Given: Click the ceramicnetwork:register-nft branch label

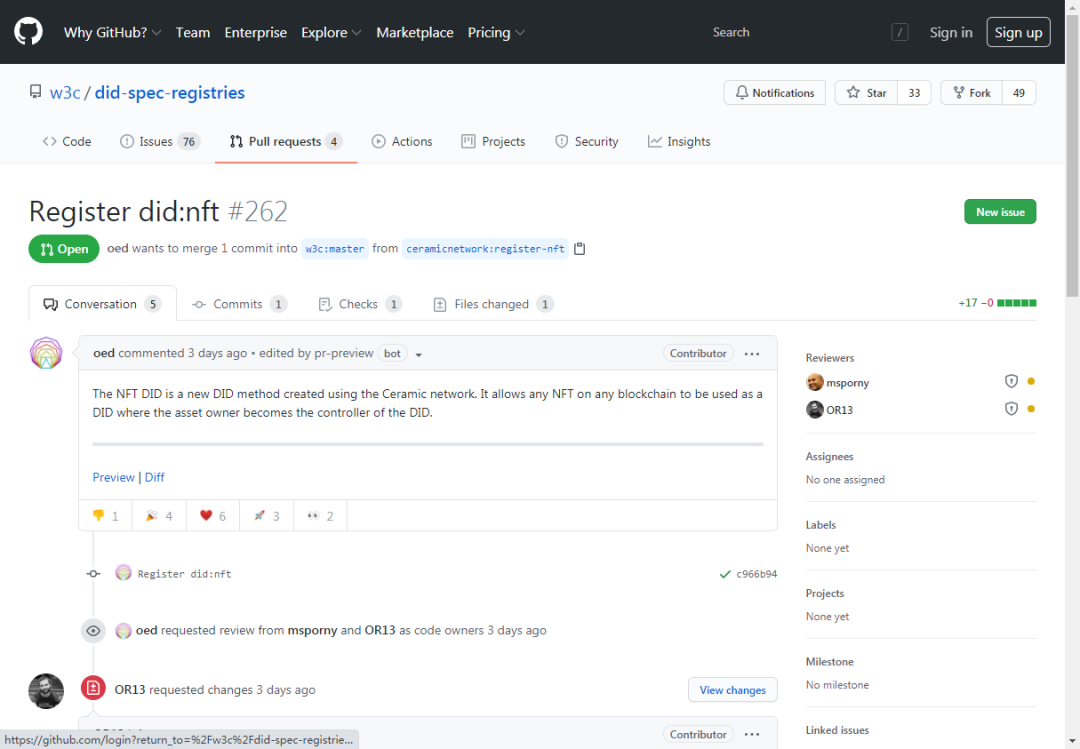Looking at the screenshot, I should tap(486, 249).
